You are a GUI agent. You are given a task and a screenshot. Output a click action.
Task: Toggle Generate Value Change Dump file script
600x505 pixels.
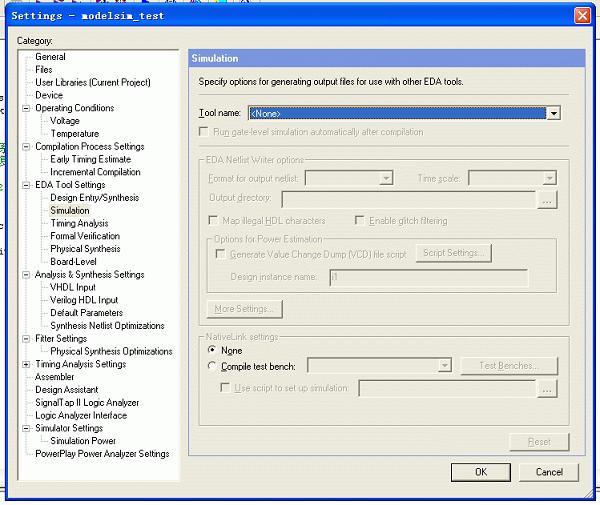point(220,254)
